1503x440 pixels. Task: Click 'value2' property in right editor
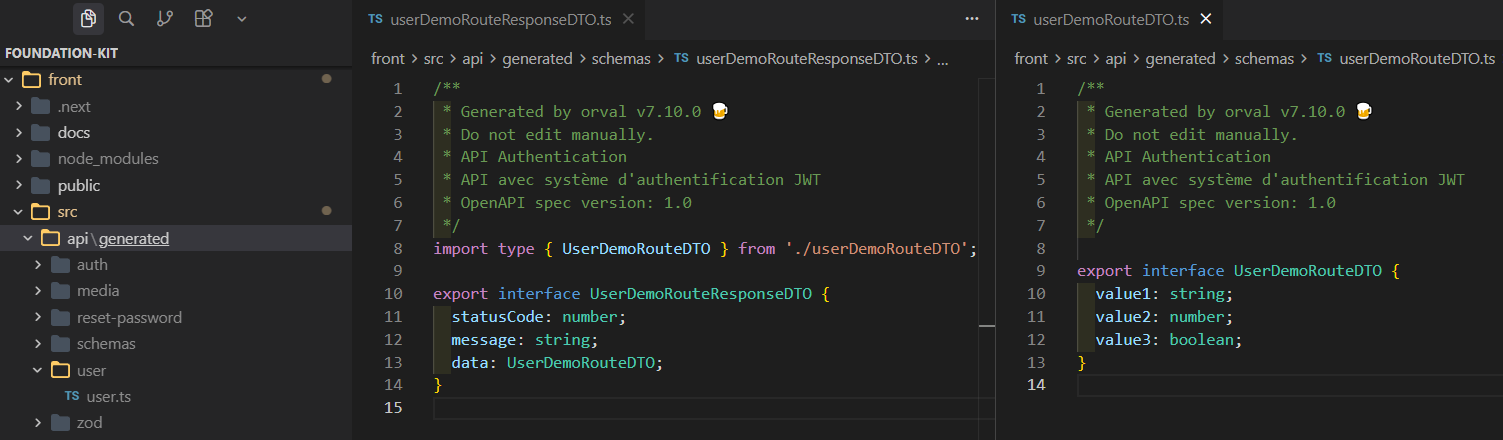coord(1122,317)
